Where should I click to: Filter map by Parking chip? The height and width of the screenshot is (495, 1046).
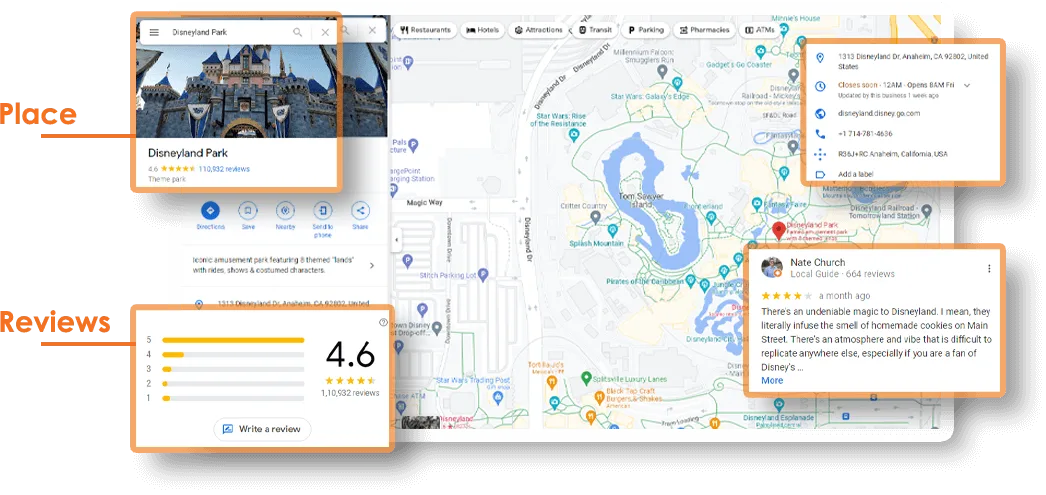(x=646, y=30)
